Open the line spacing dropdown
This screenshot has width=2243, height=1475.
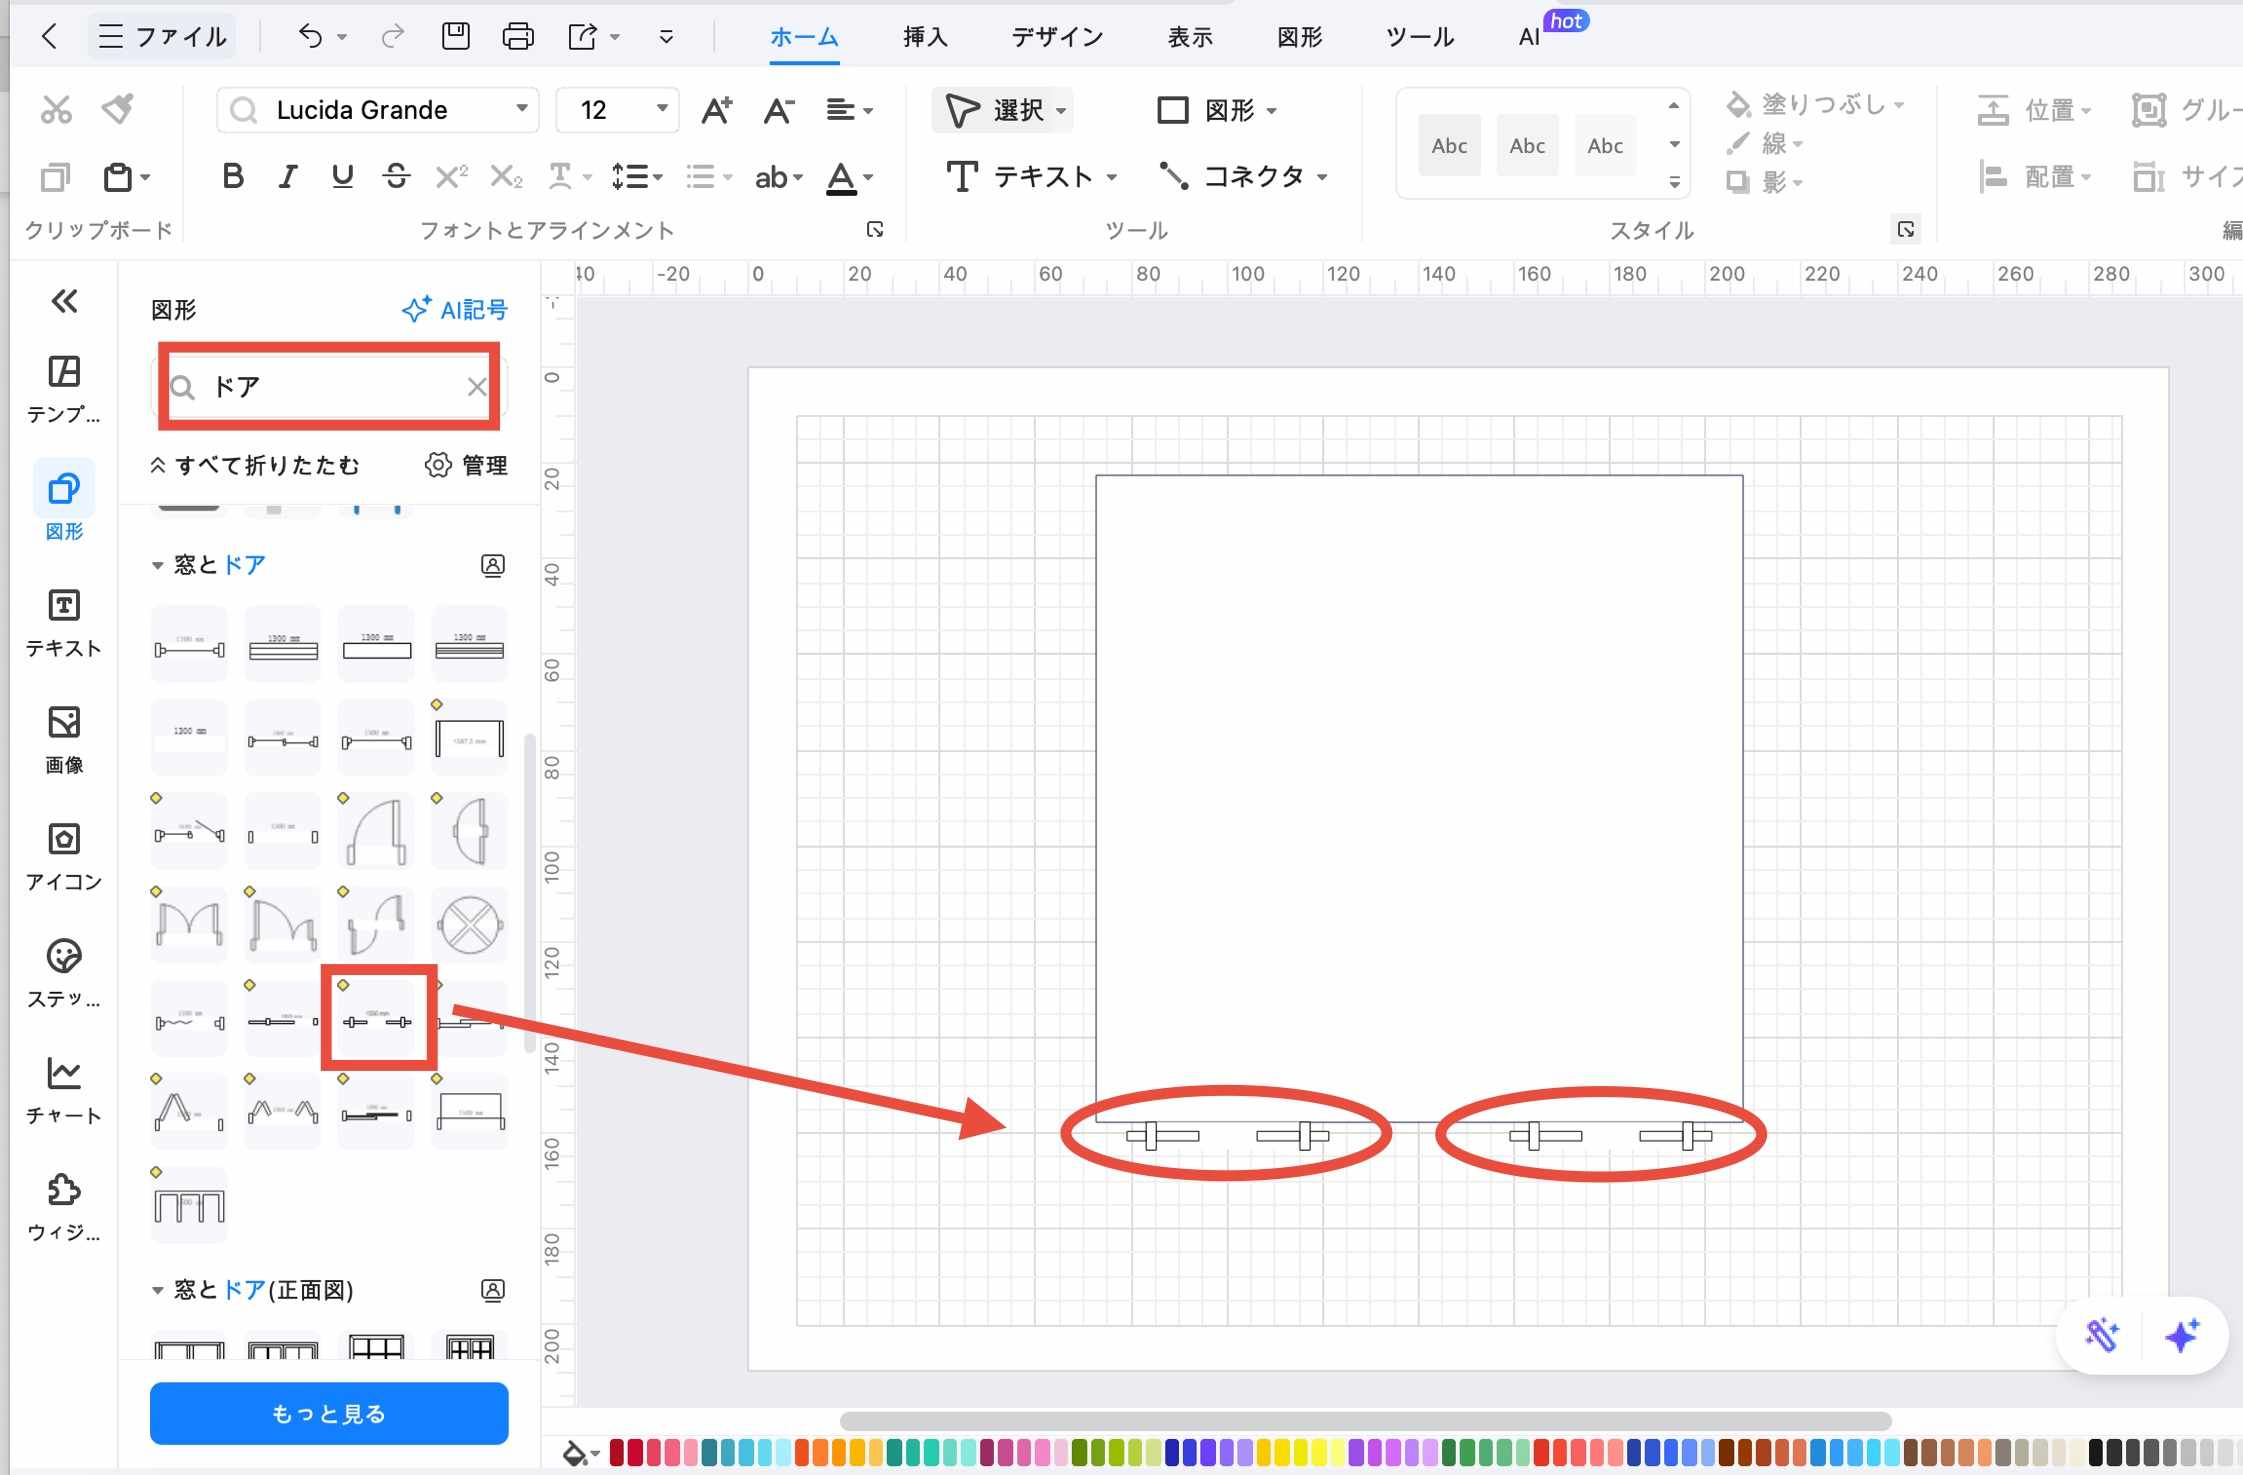(x=637, y=177)
